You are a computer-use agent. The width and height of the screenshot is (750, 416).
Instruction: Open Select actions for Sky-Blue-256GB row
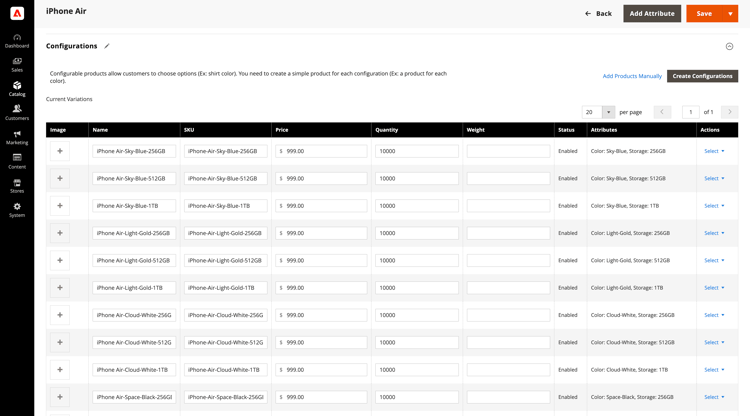click(714, 151)
